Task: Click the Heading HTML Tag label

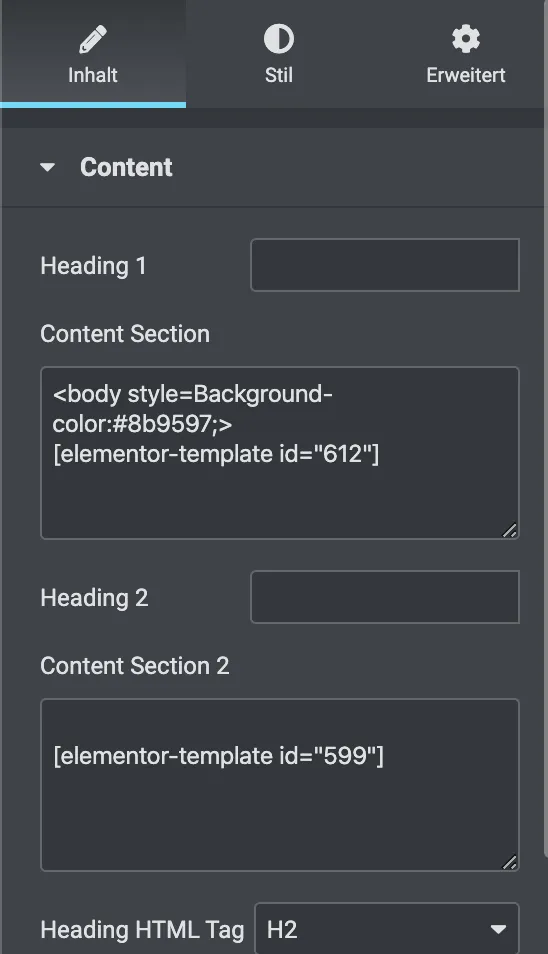Action: click(142, 930)
